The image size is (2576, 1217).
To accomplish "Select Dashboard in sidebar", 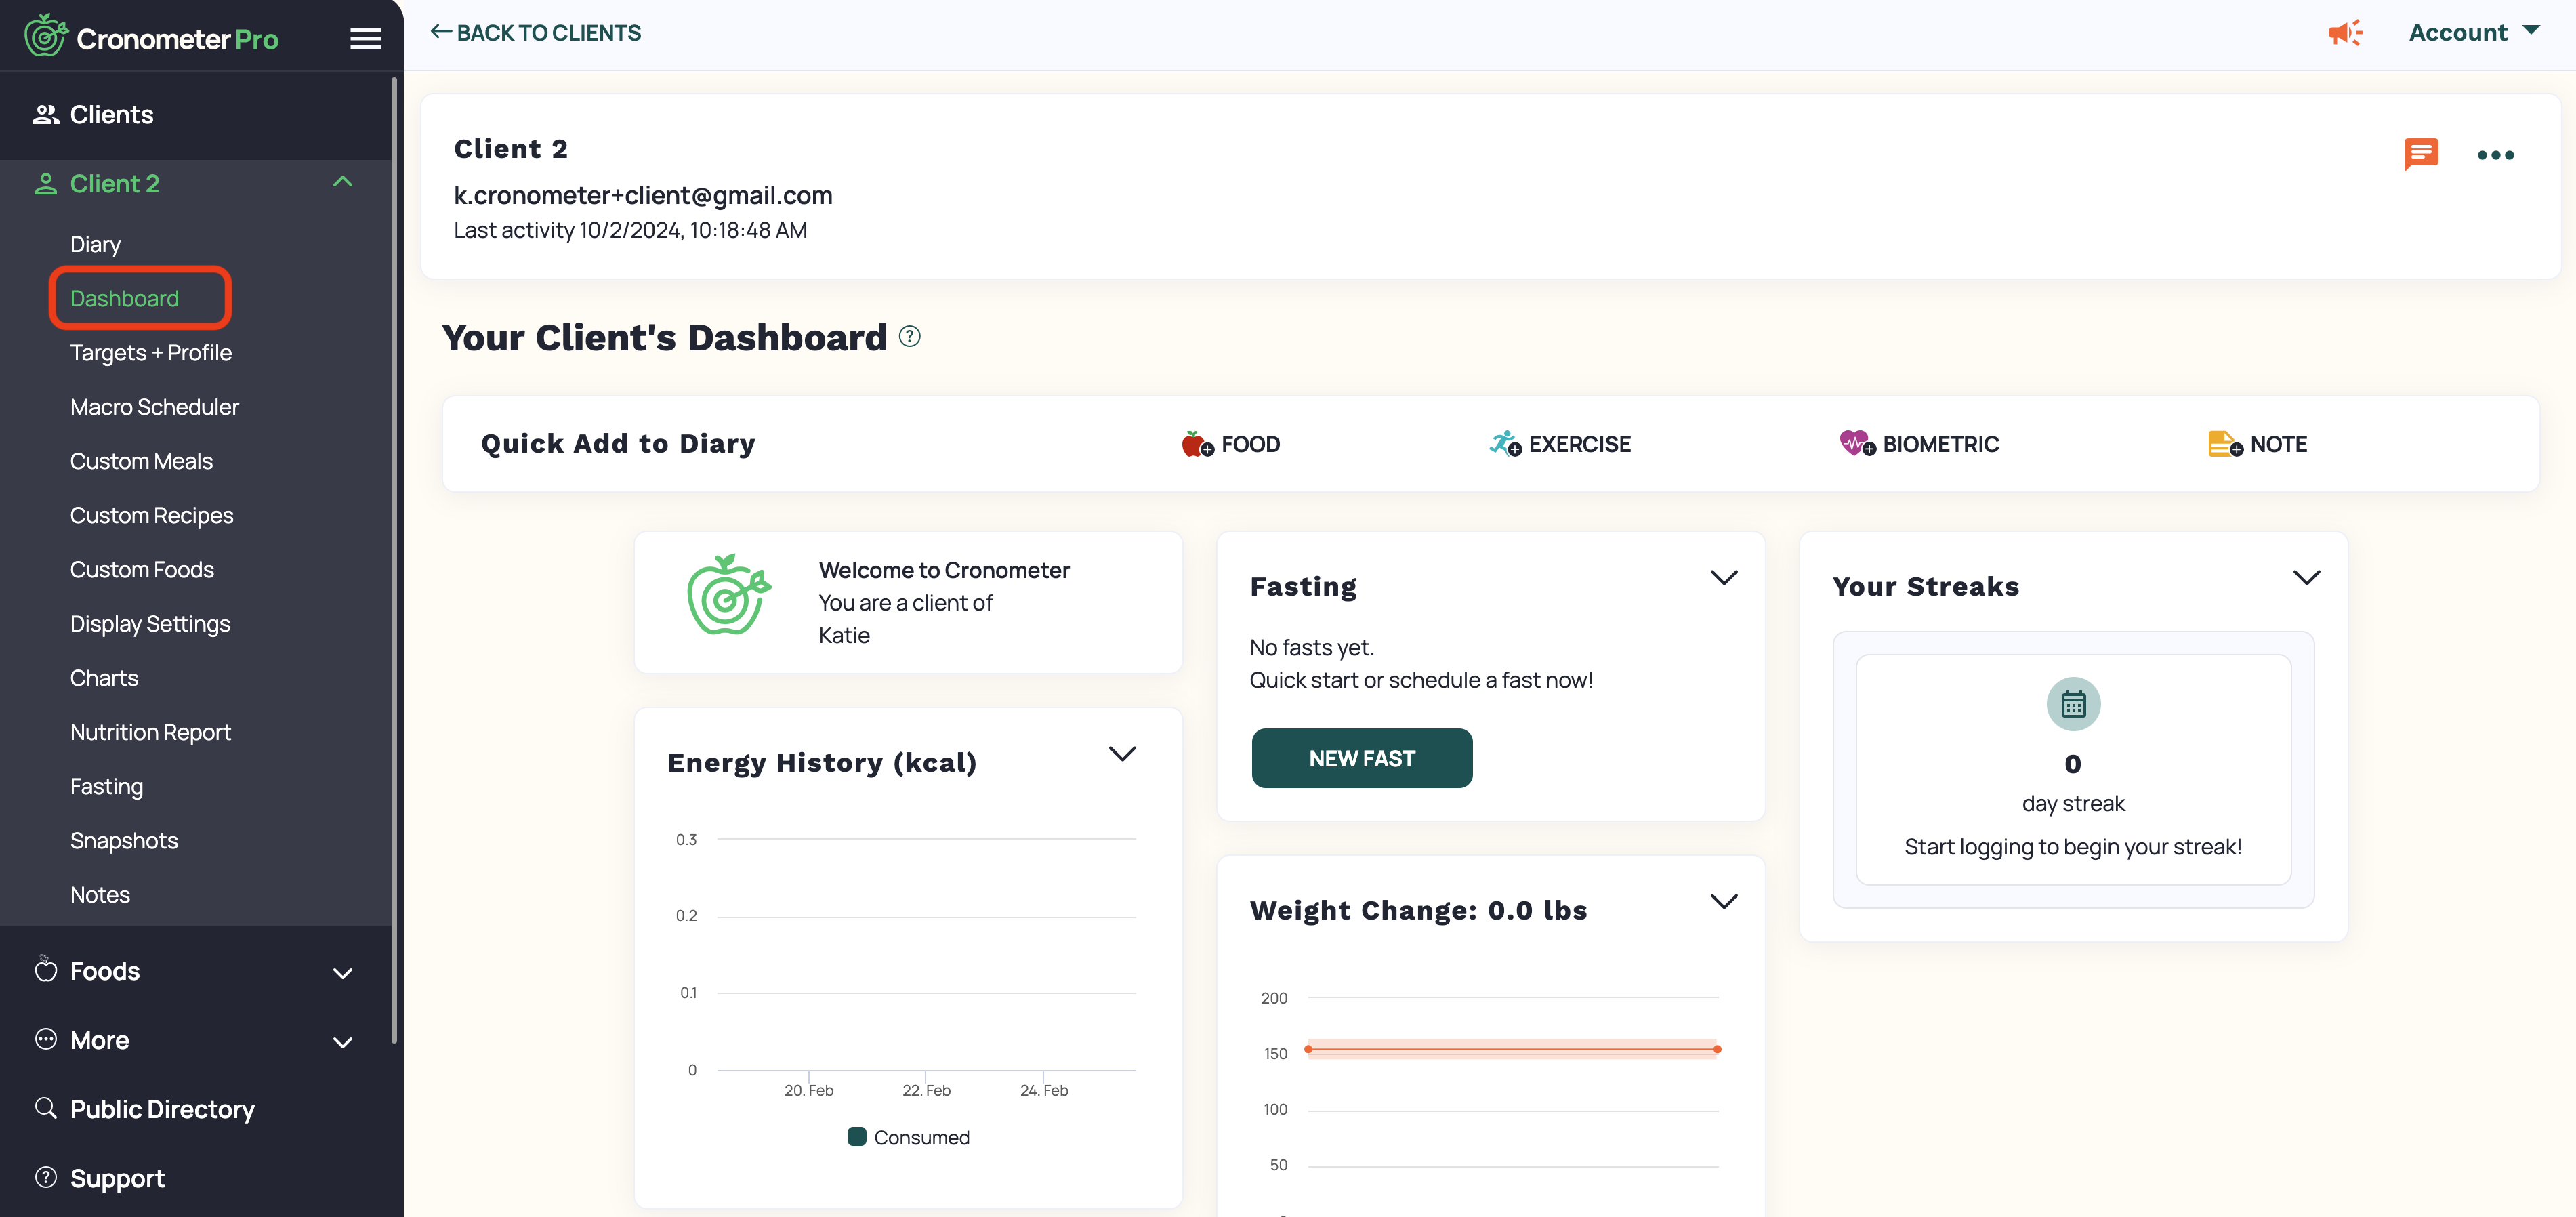I will [x=124, y=299].
